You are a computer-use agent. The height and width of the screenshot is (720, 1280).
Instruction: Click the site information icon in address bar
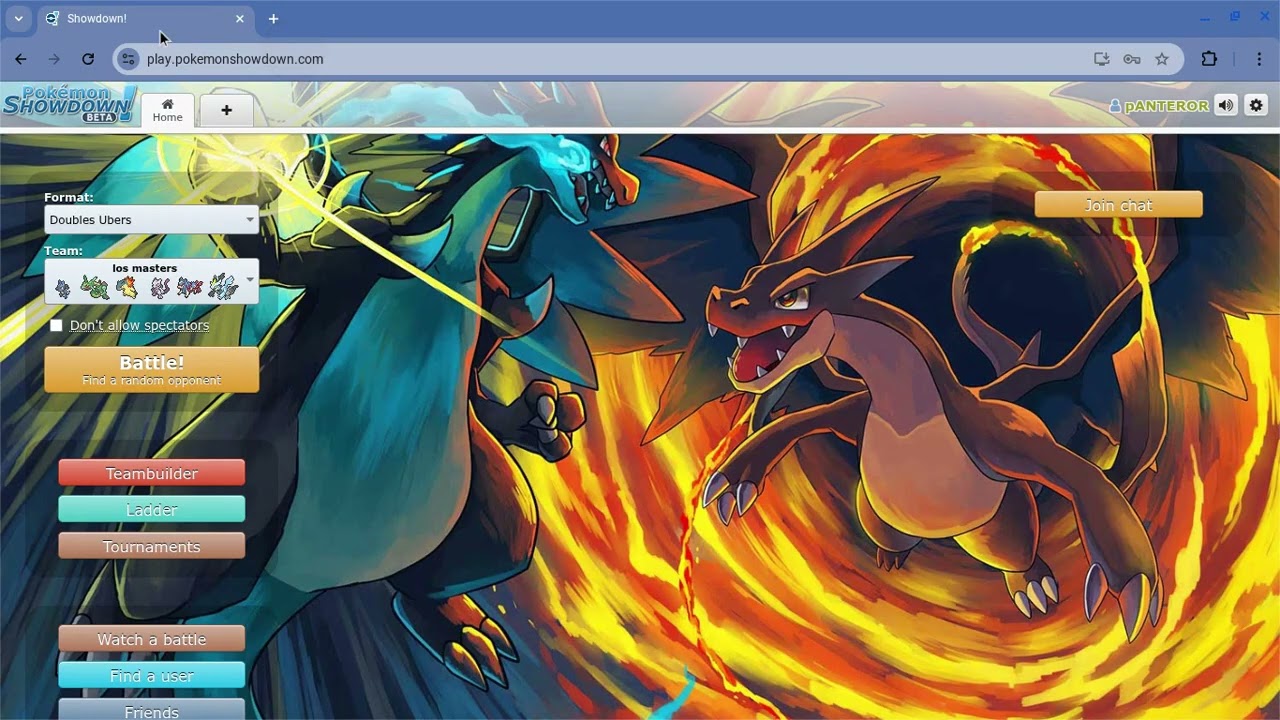coord(128,59)
